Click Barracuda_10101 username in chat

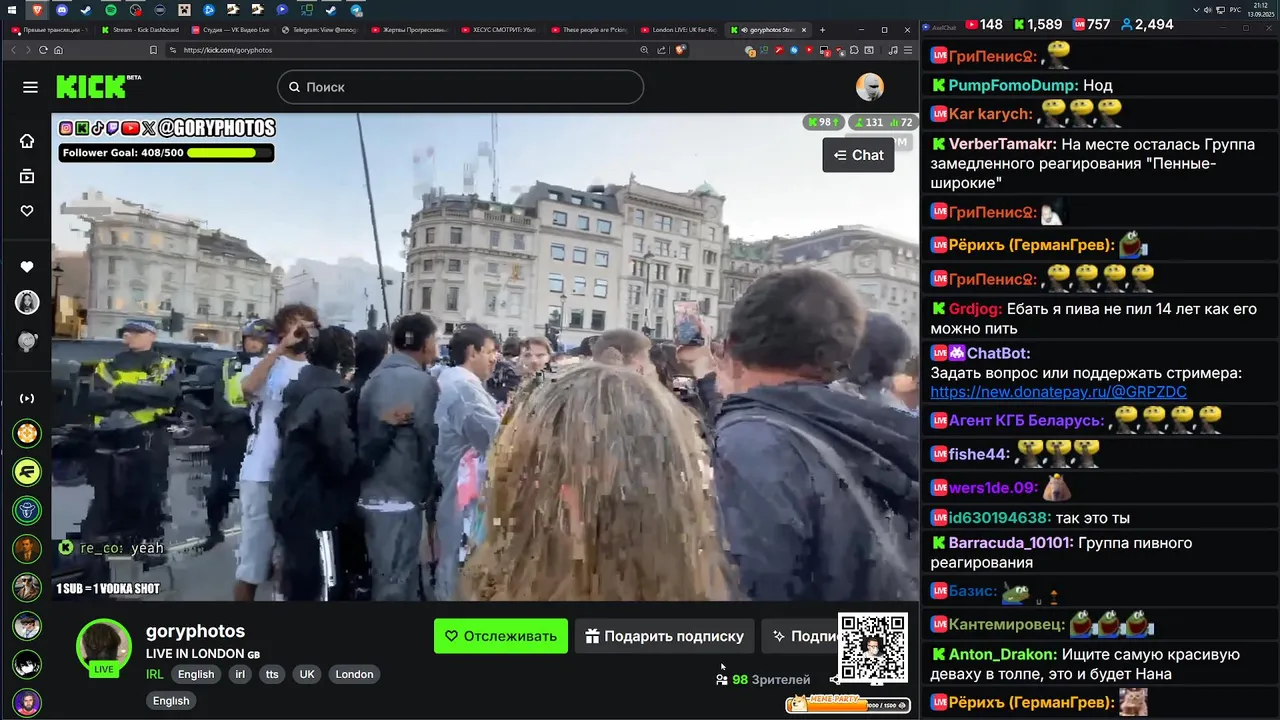tap(1011, 543)
